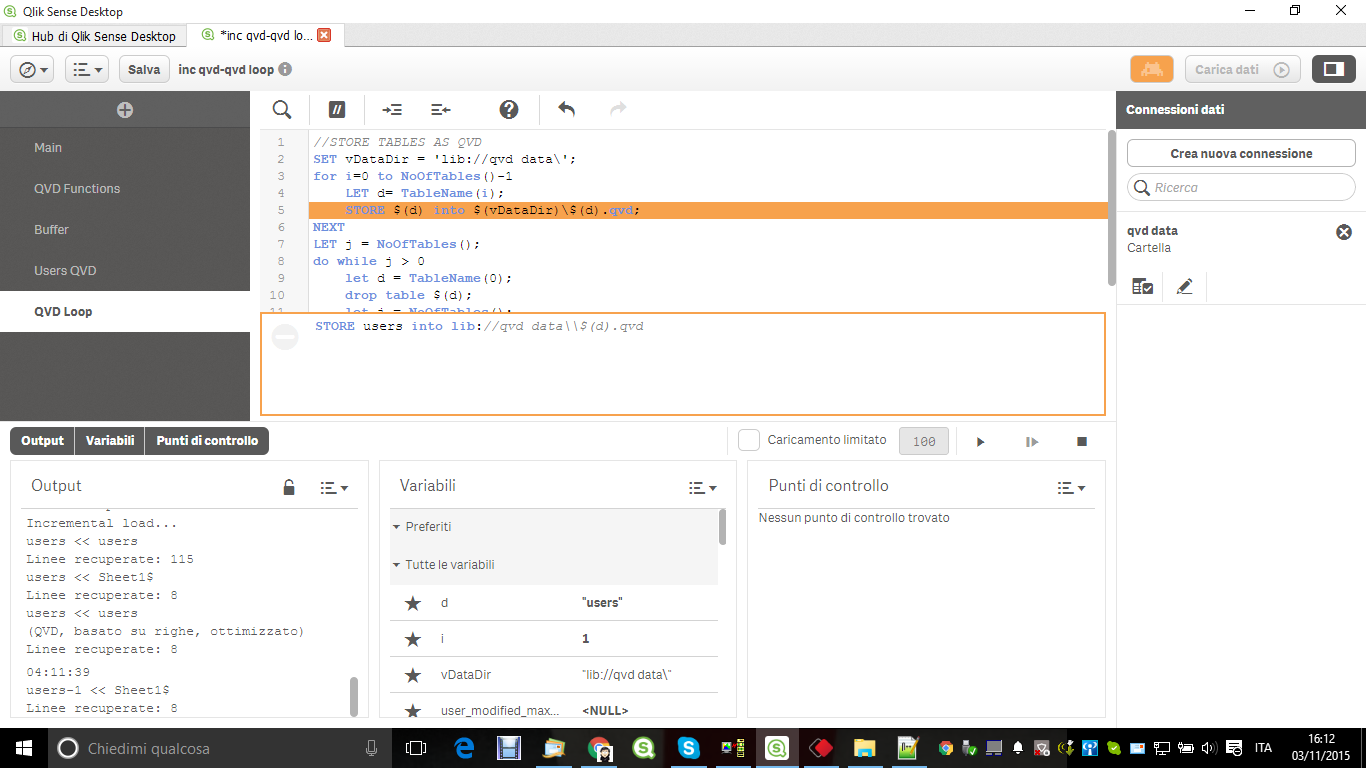The height and width of the screenshot is (768, 1366).
Task: Open Task View on taskbar
Action: tap(416, 747)
